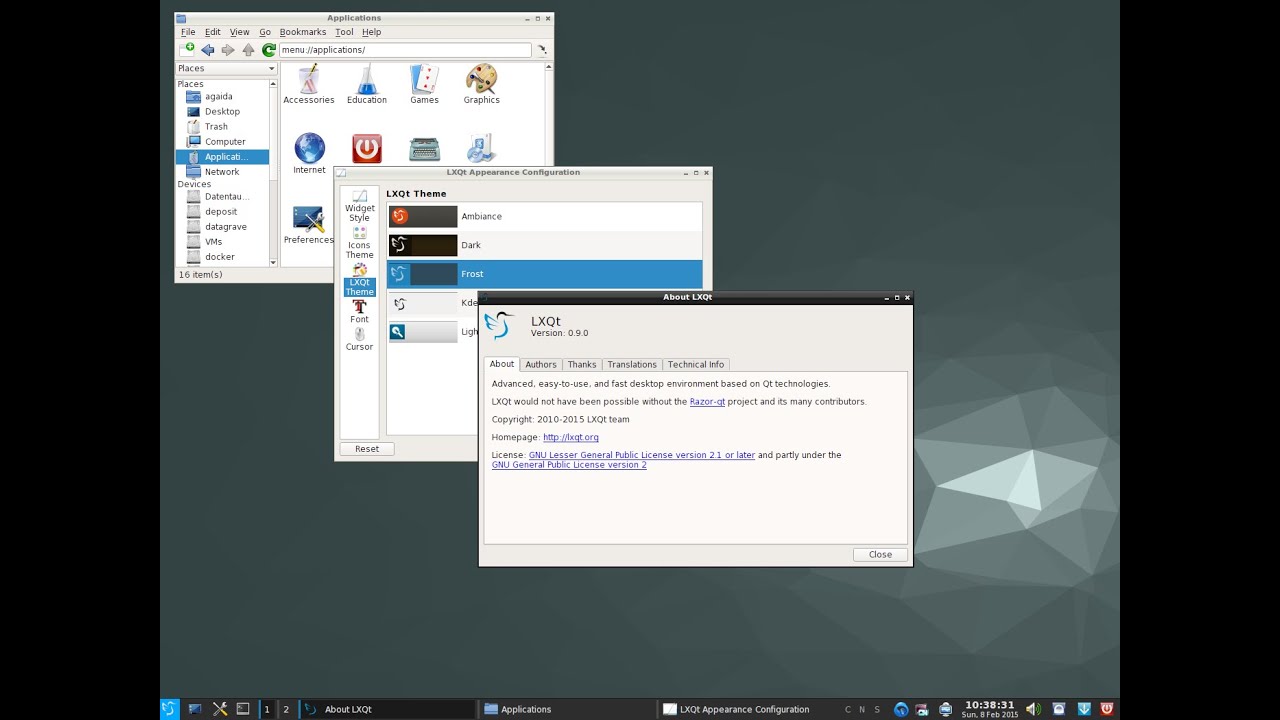Viewport: 1280px width, 720px height.
Task: Launch the wrench settings icon on panel
Action: tap(220, 709)
